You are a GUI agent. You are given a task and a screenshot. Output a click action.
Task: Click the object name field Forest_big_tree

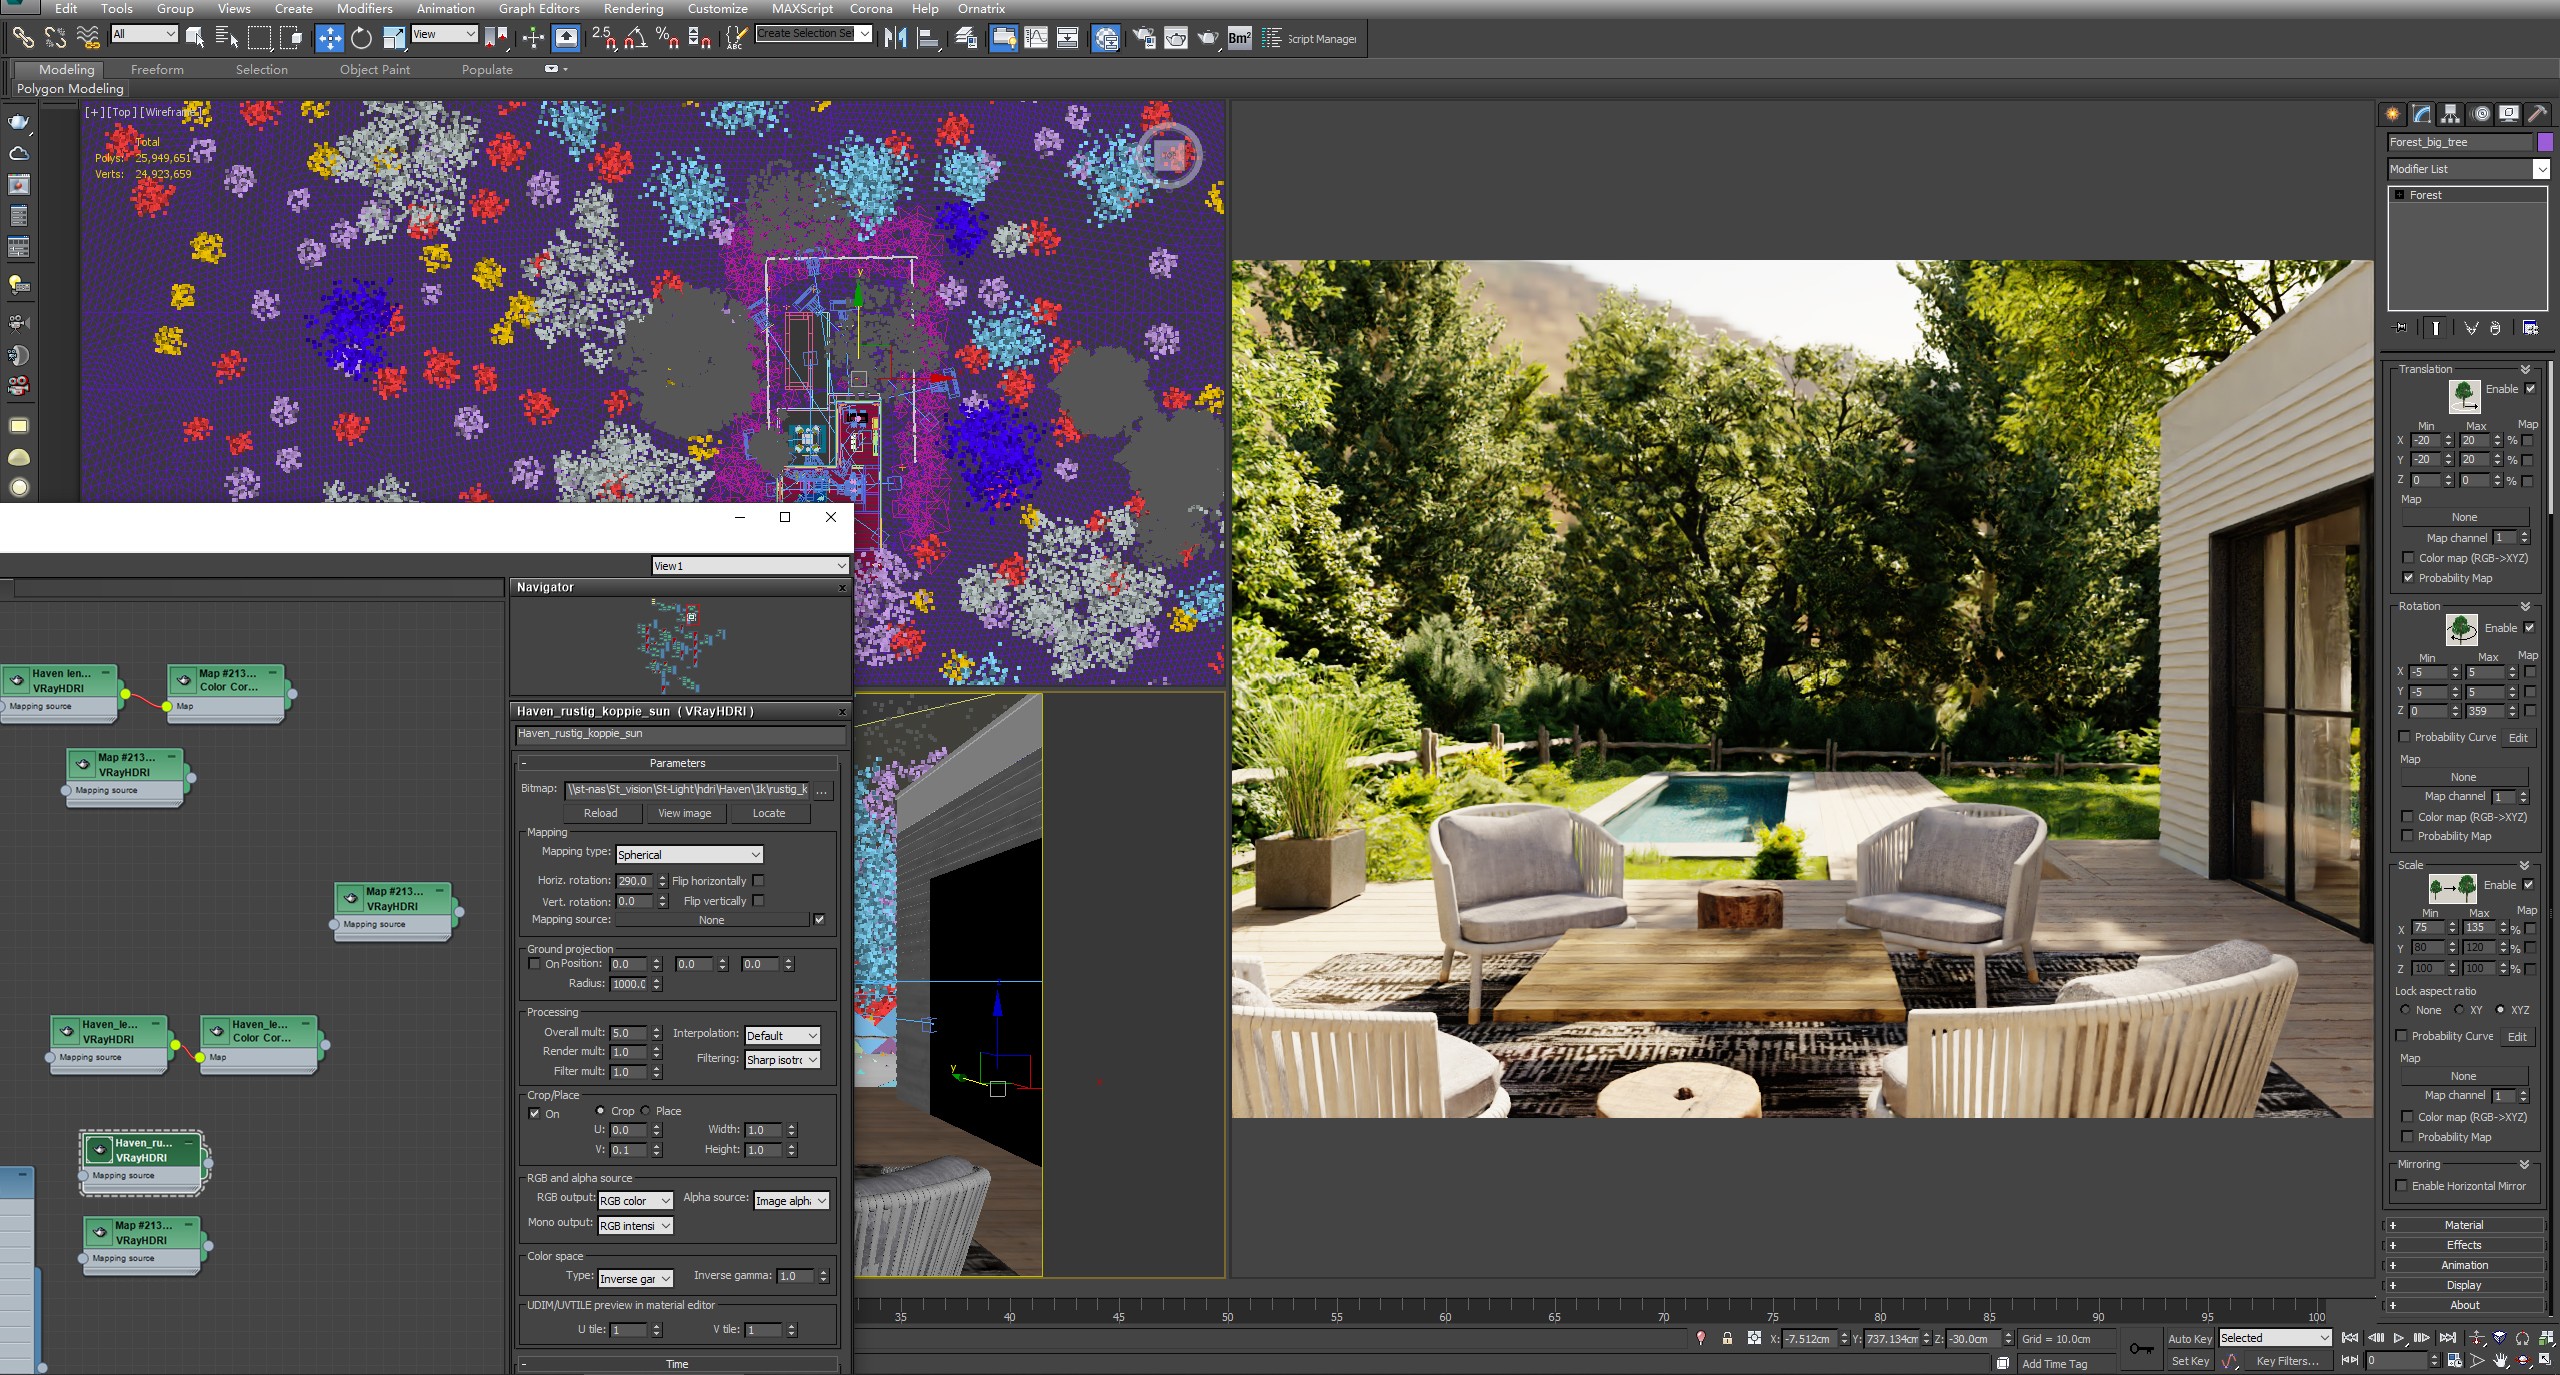[x=2460, y=142]
